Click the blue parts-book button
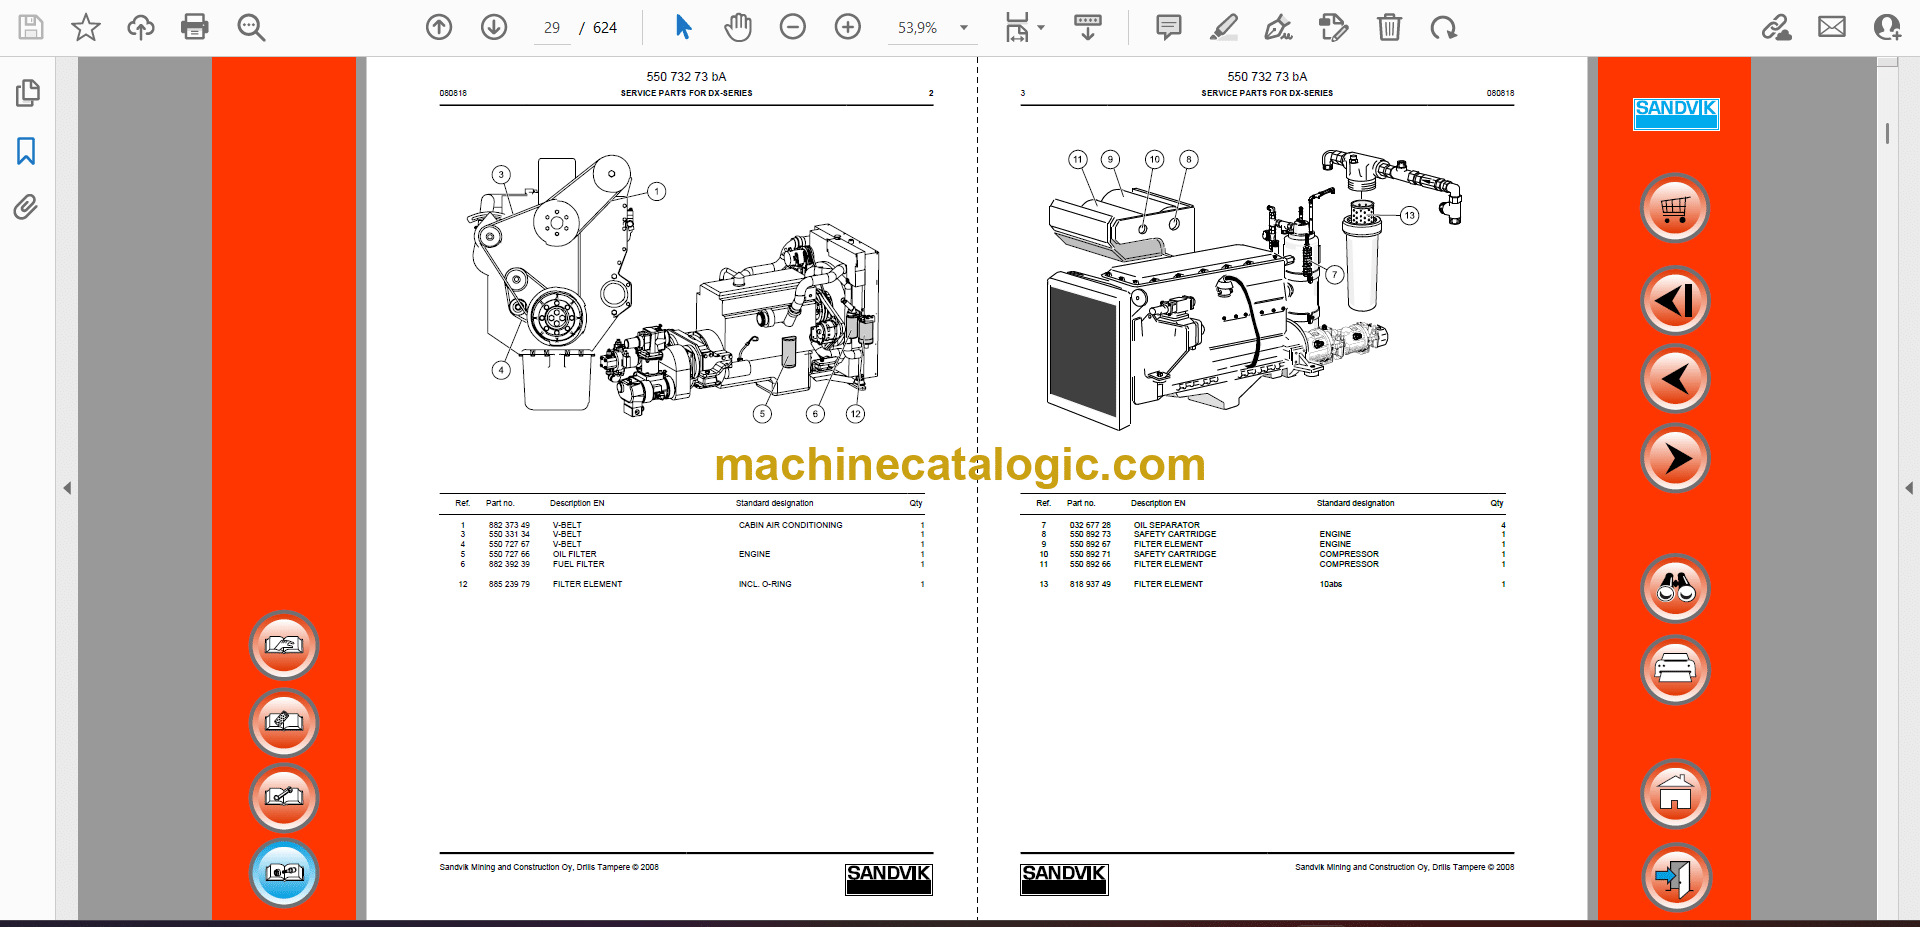The width and height of the screenshot is (1920, 927). tap(284, 872)
